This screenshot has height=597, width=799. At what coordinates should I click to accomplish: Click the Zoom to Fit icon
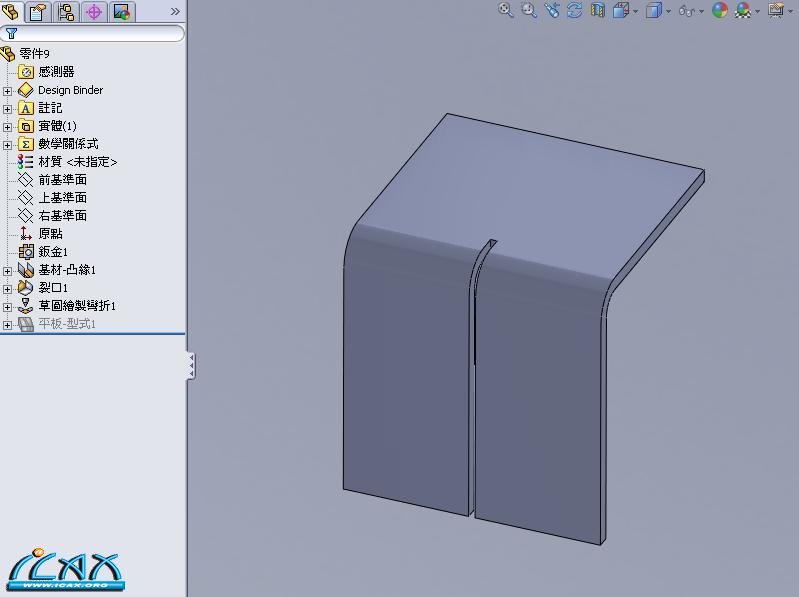[505, 10]
